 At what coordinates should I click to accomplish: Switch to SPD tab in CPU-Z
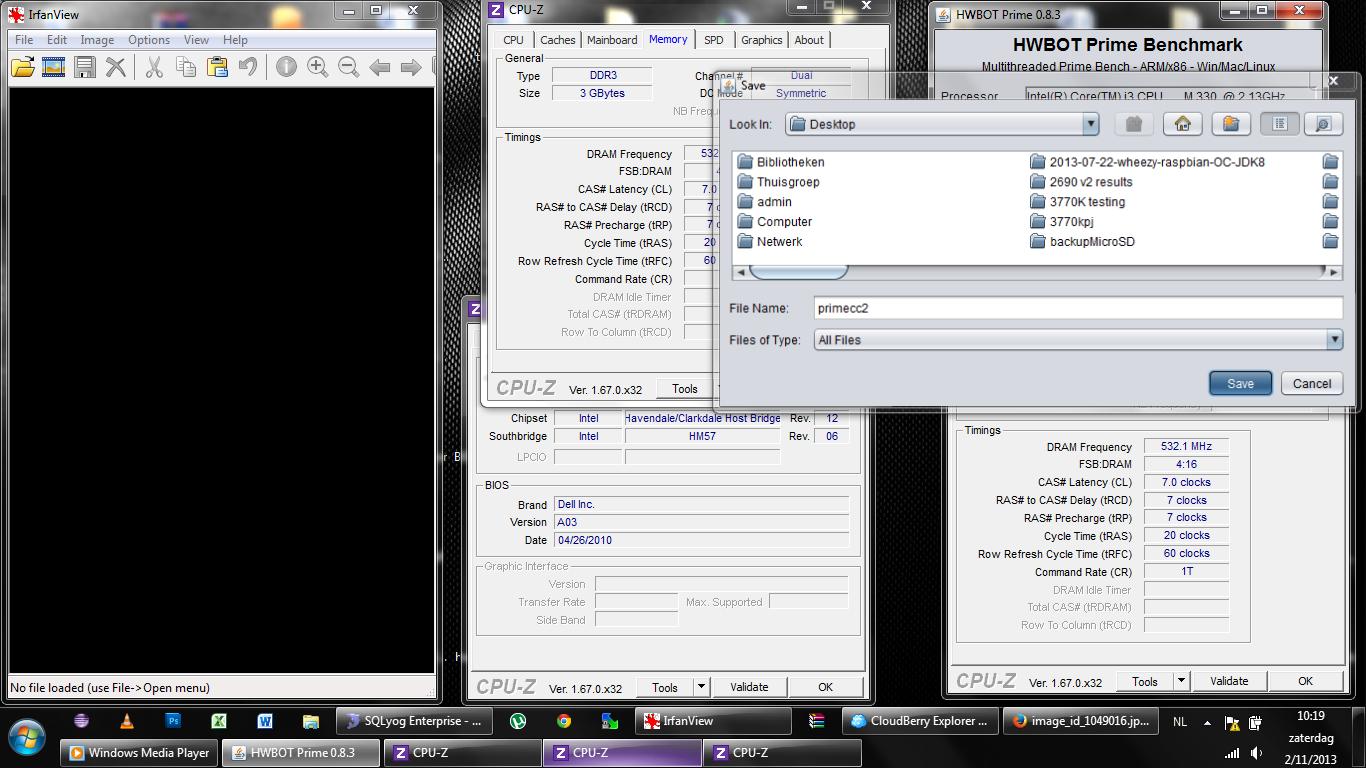(x=714, y=40)
